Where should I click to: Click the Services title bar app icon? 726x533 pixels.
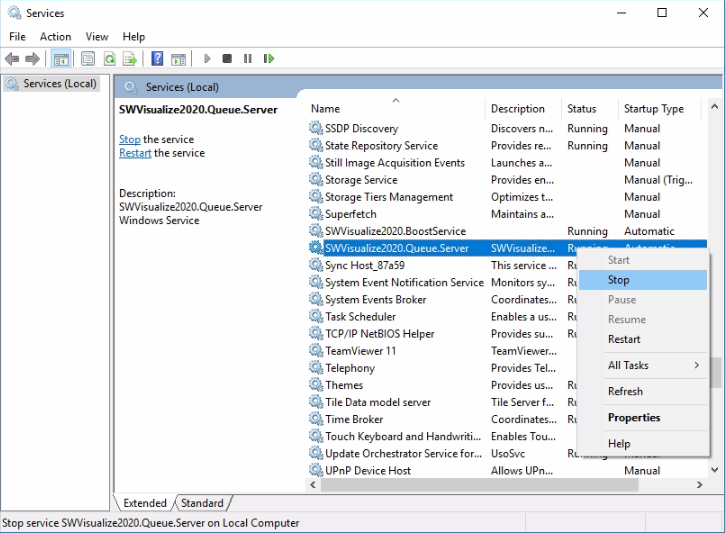14,13
